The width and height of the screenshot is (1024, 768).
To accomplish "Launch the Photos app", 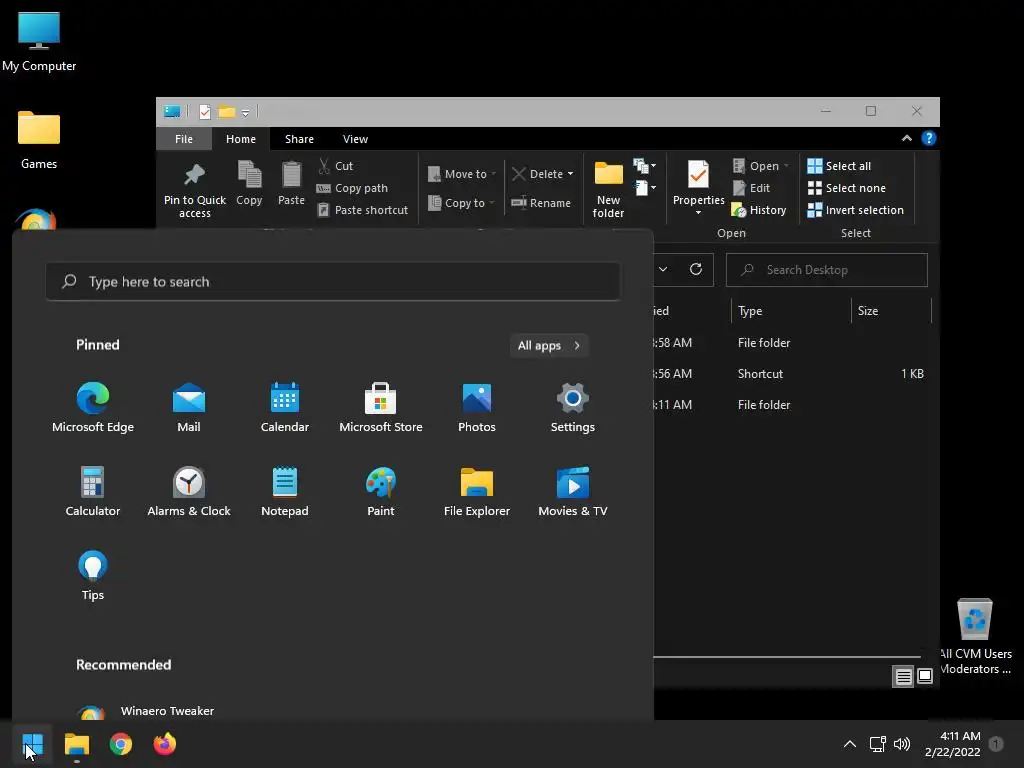I will pos(477,408).
